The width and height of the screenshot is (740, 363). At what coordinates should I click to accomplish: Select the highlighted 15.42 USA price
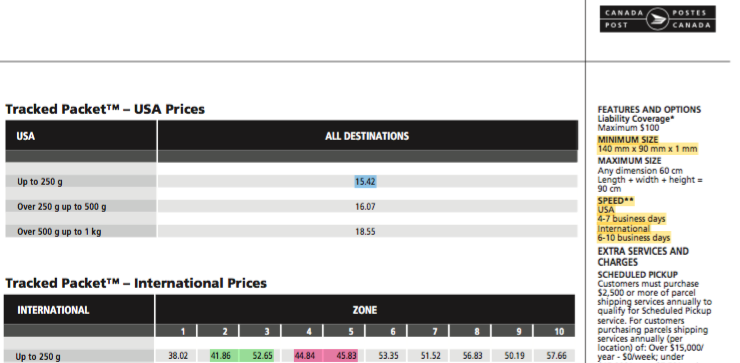[365, 182]
